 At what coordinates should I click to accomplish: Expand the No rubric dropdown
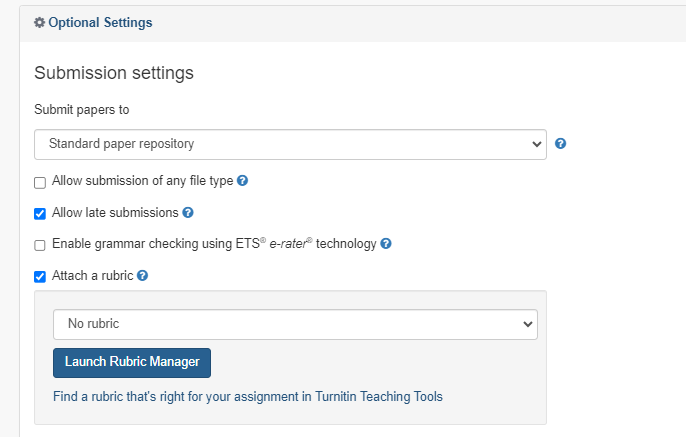(x=295, y=324)
